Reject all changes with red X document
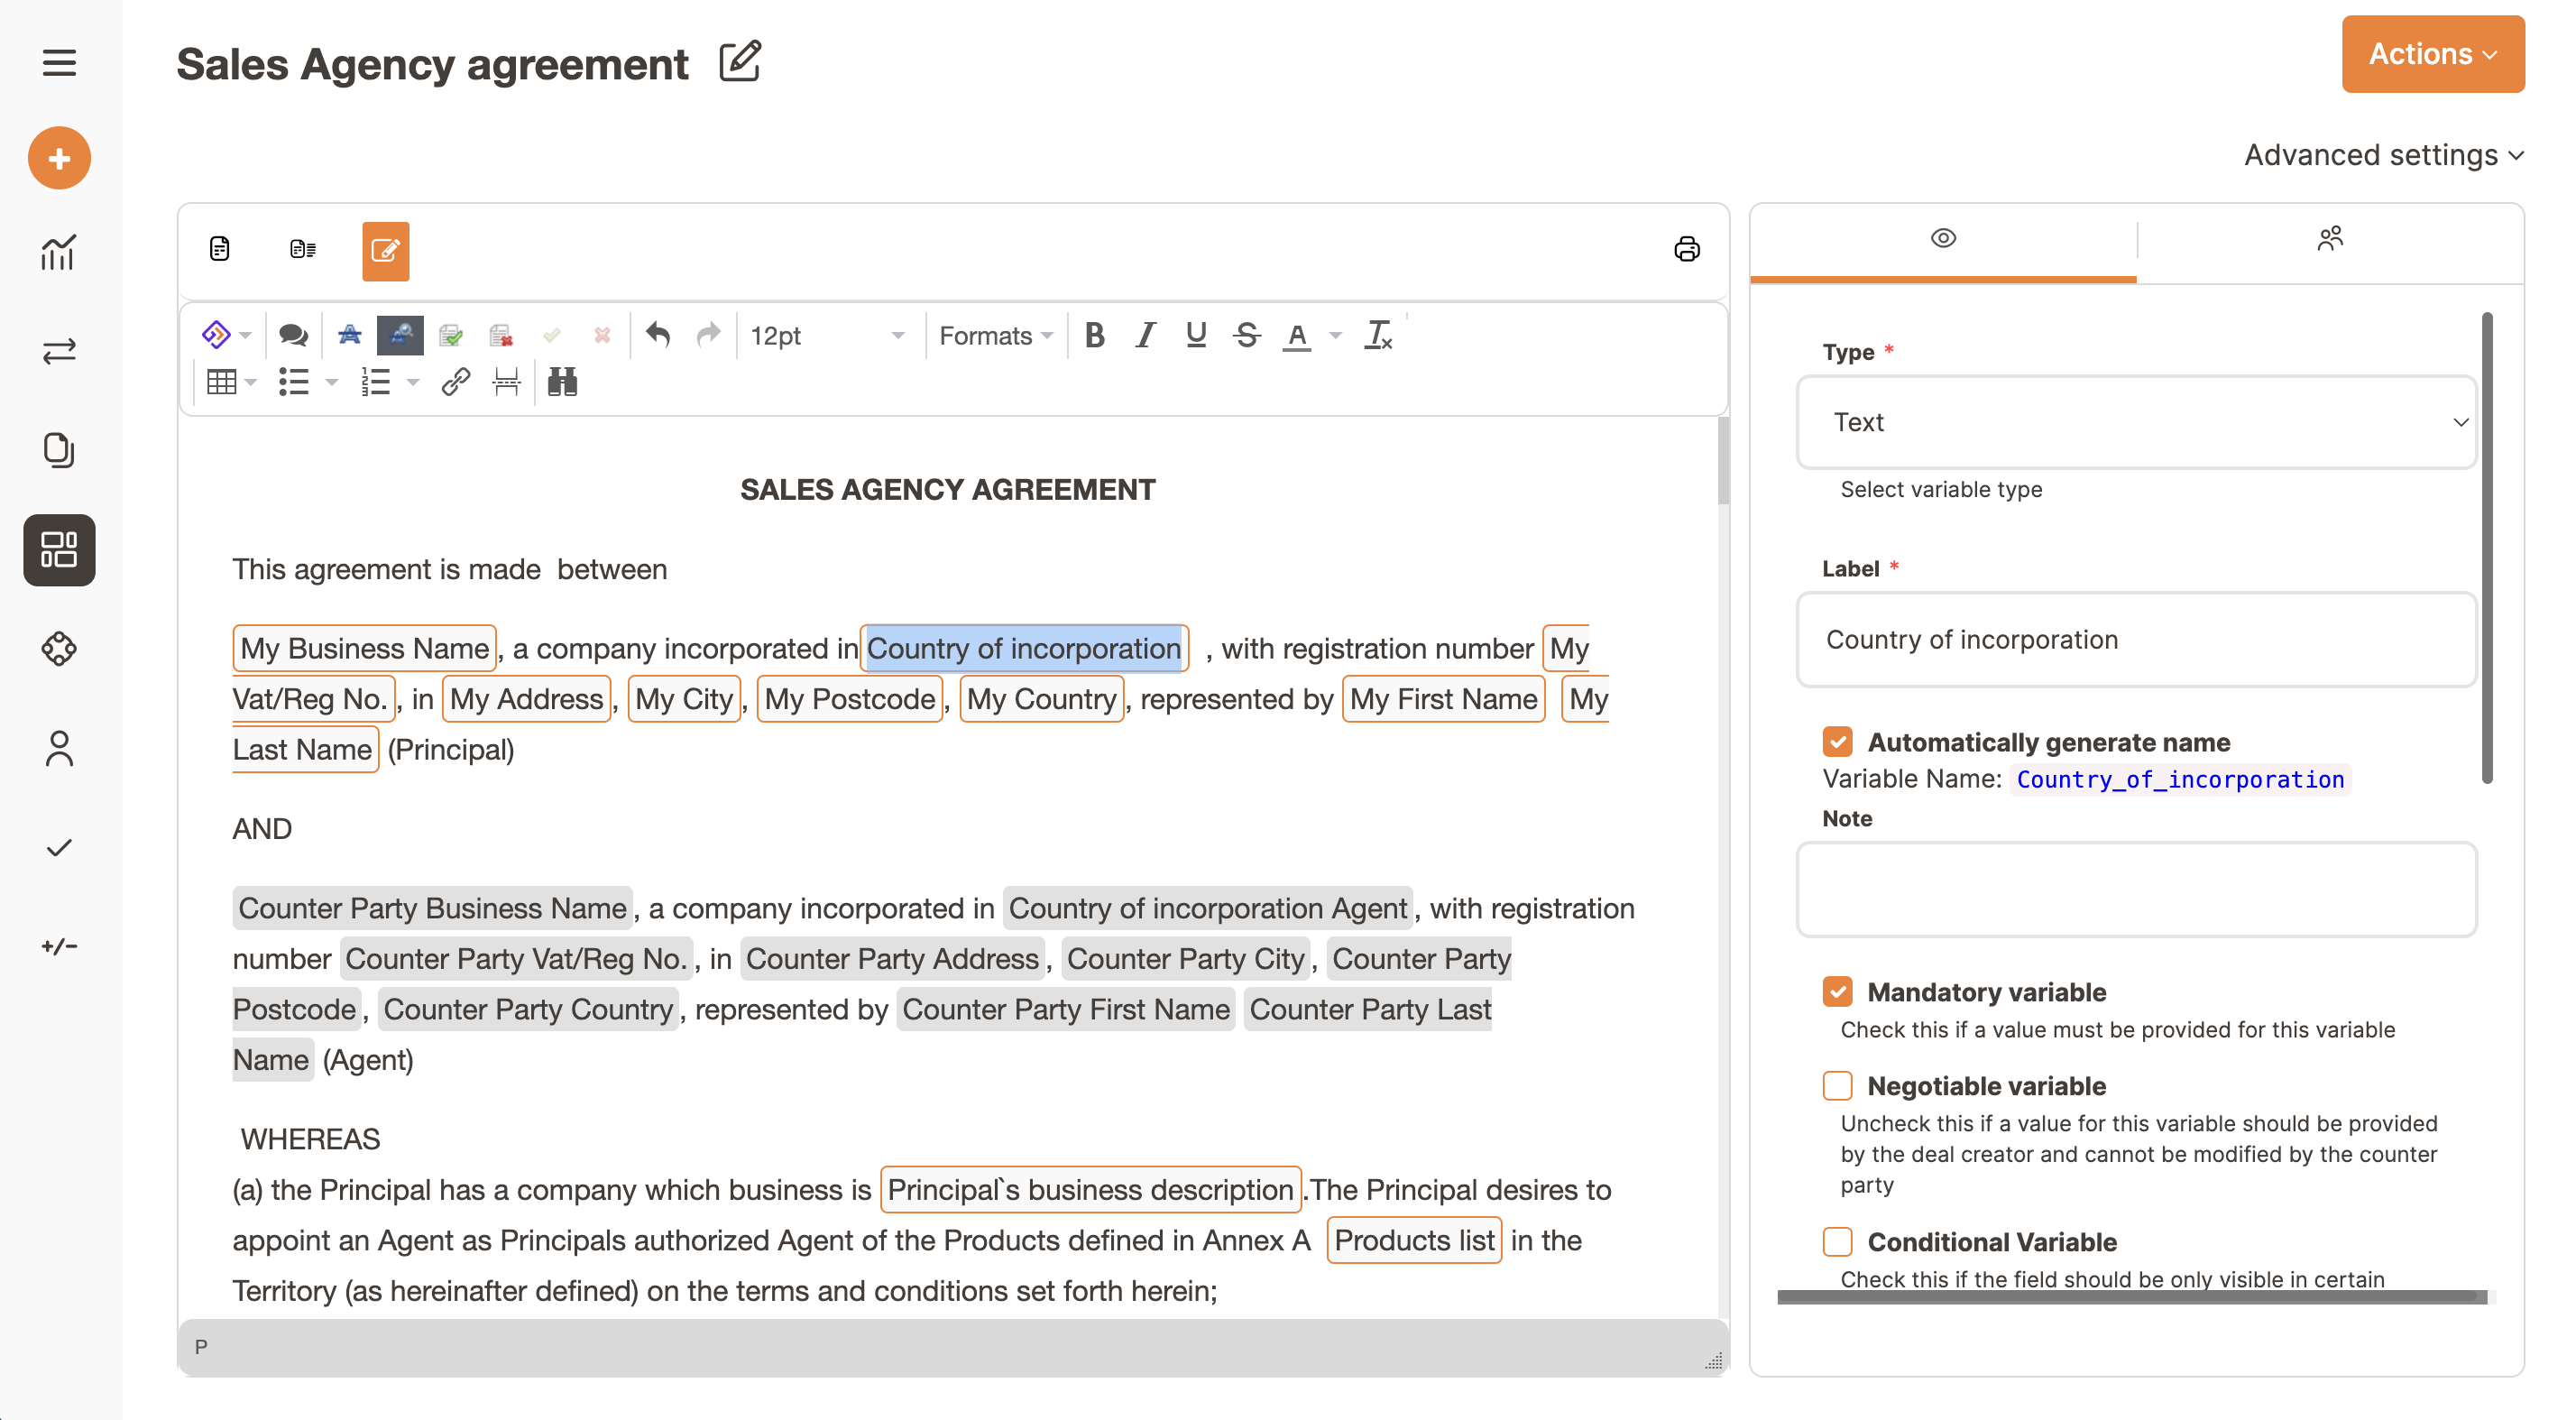 tap(501, 335)
